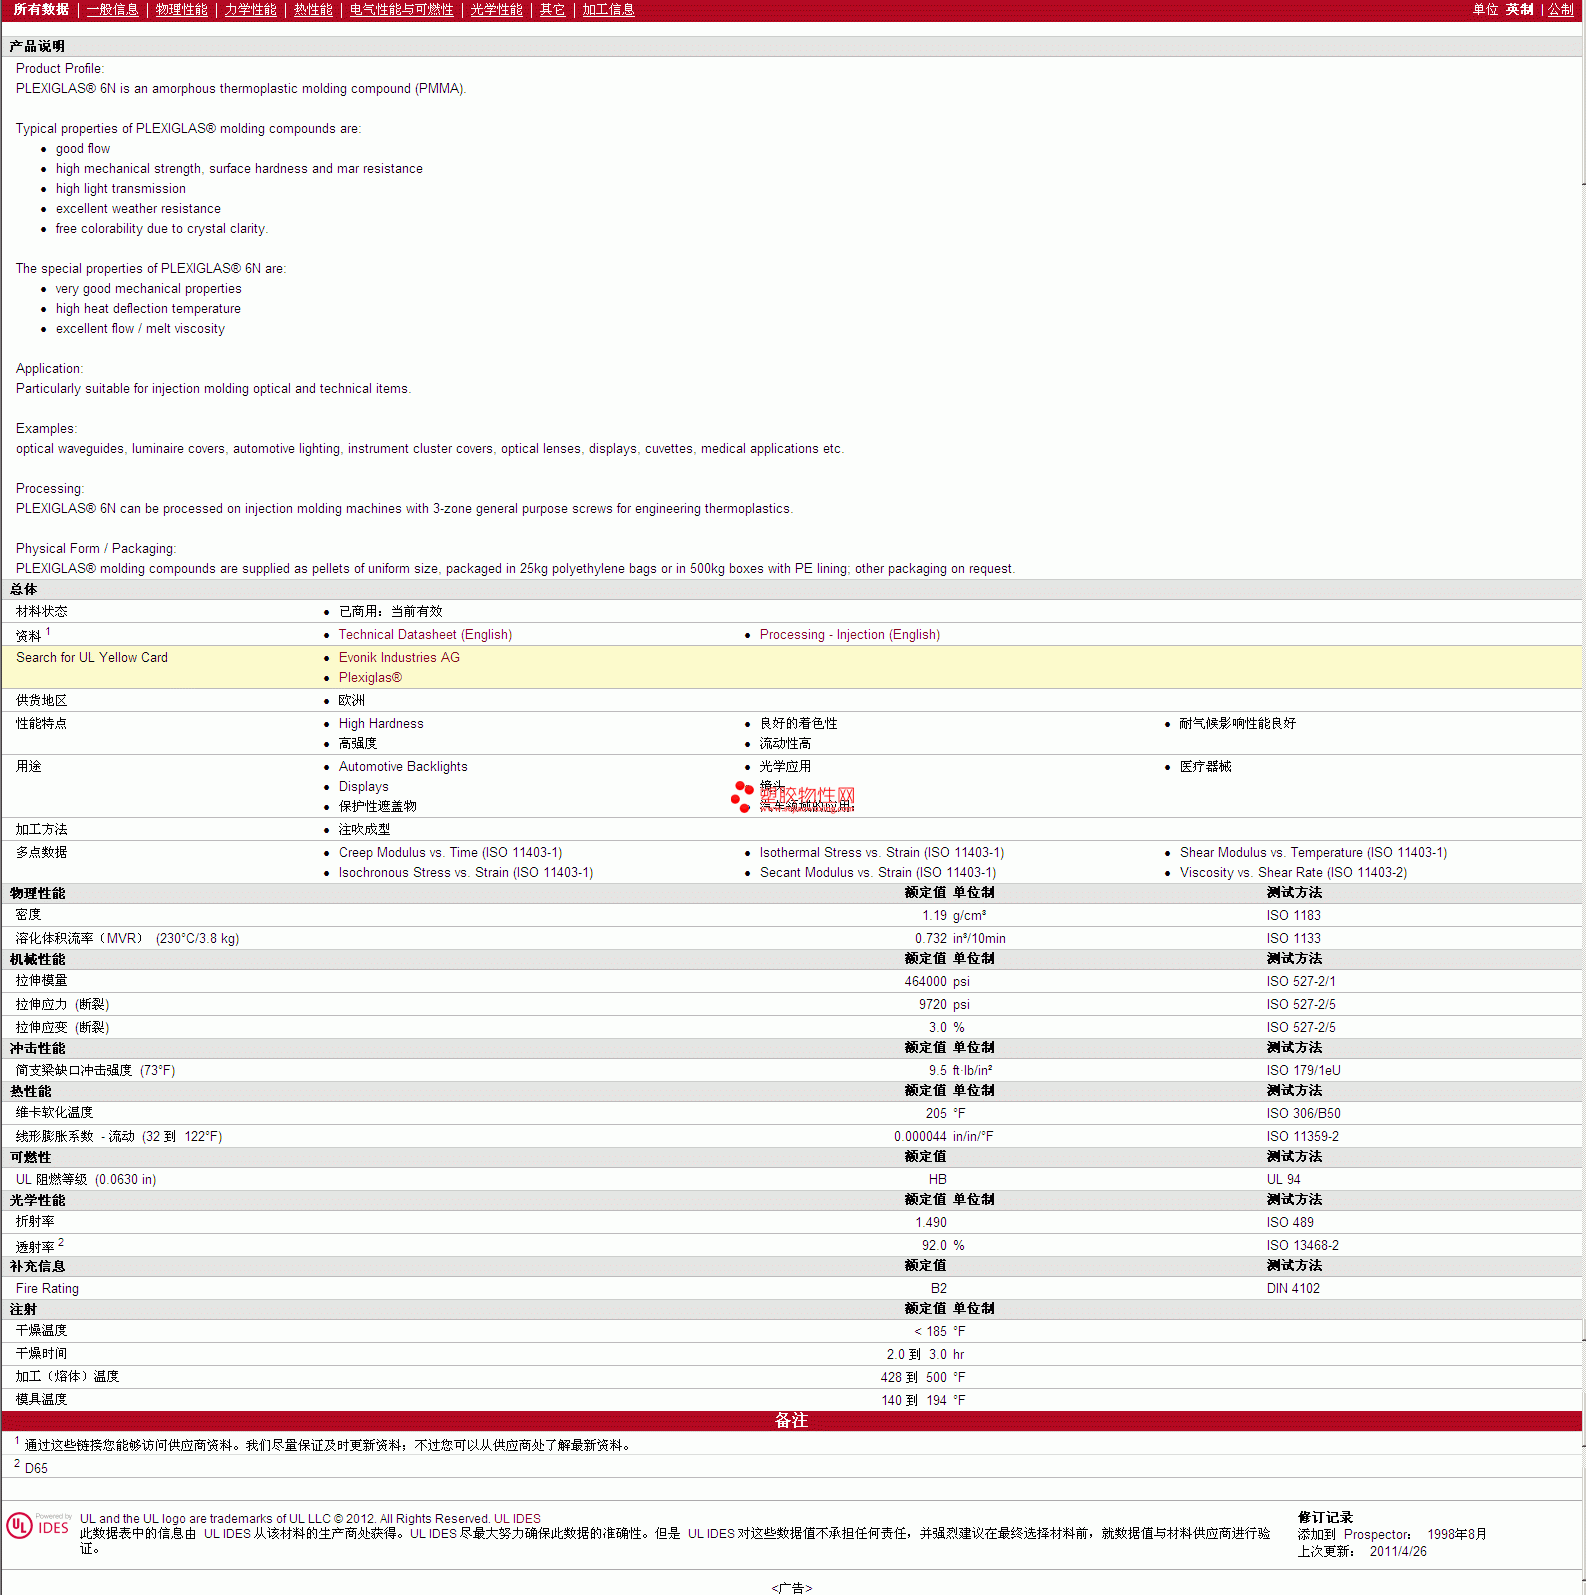The width and height of the screenshot is (1586, 1595).
Task: Click the 'ISO 527-2/1' test method
Action: 1300,981
